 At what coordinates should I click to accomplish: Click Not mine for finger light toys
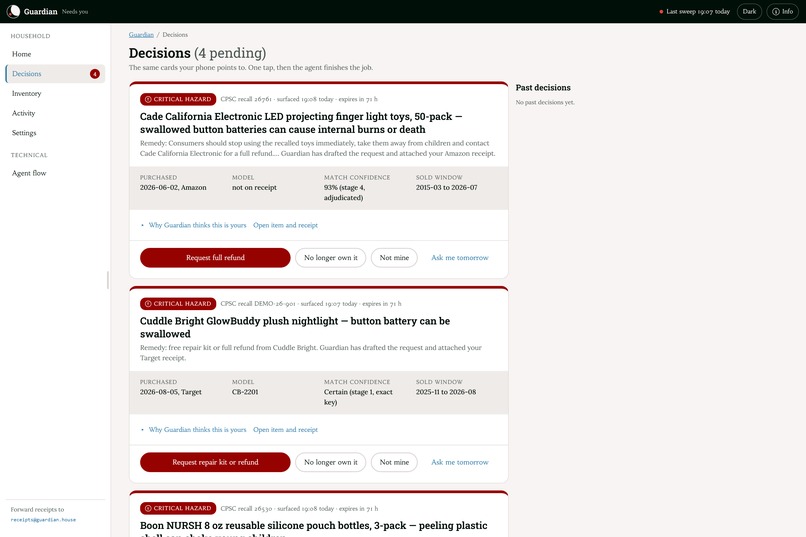tap(394, 257)
